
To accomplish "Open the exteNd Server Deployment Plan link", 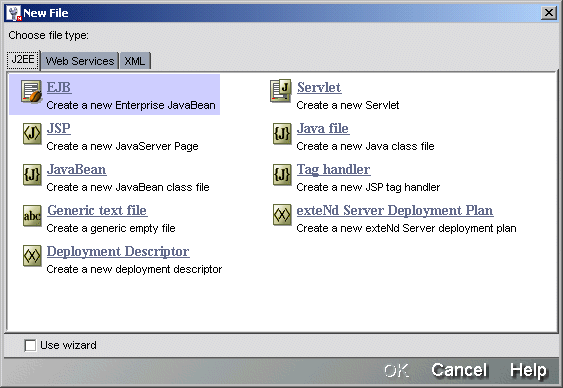I will 395,210.
